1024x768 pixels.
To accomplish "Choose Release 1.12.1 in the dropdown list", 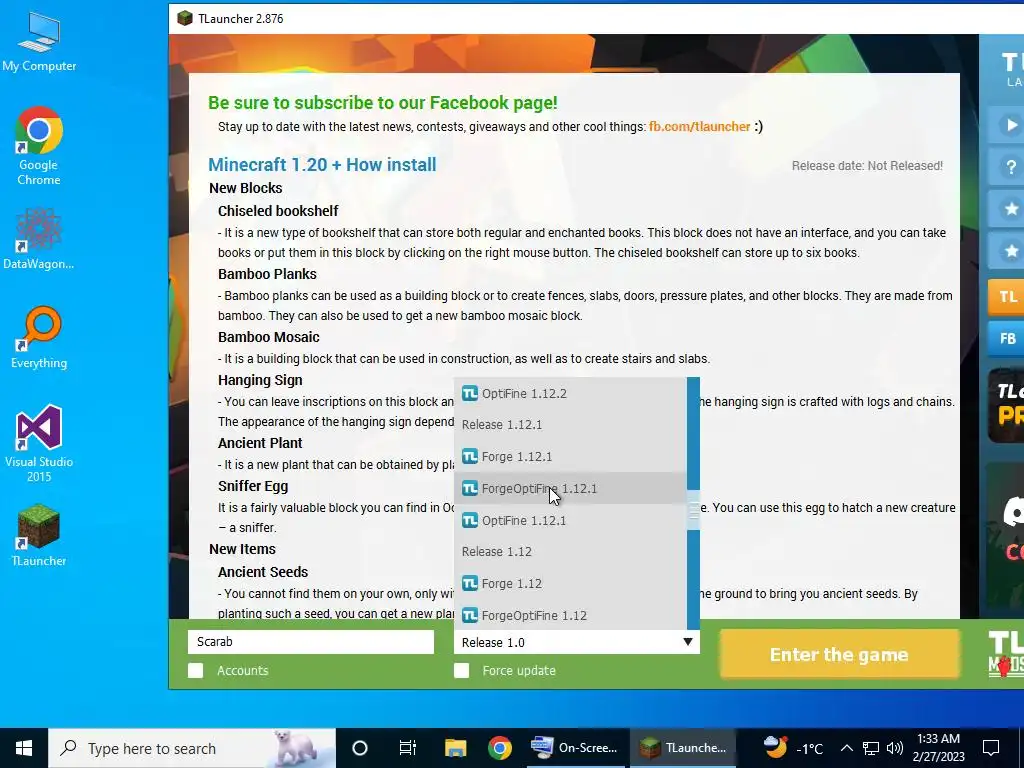I will [x=570, y=424].
